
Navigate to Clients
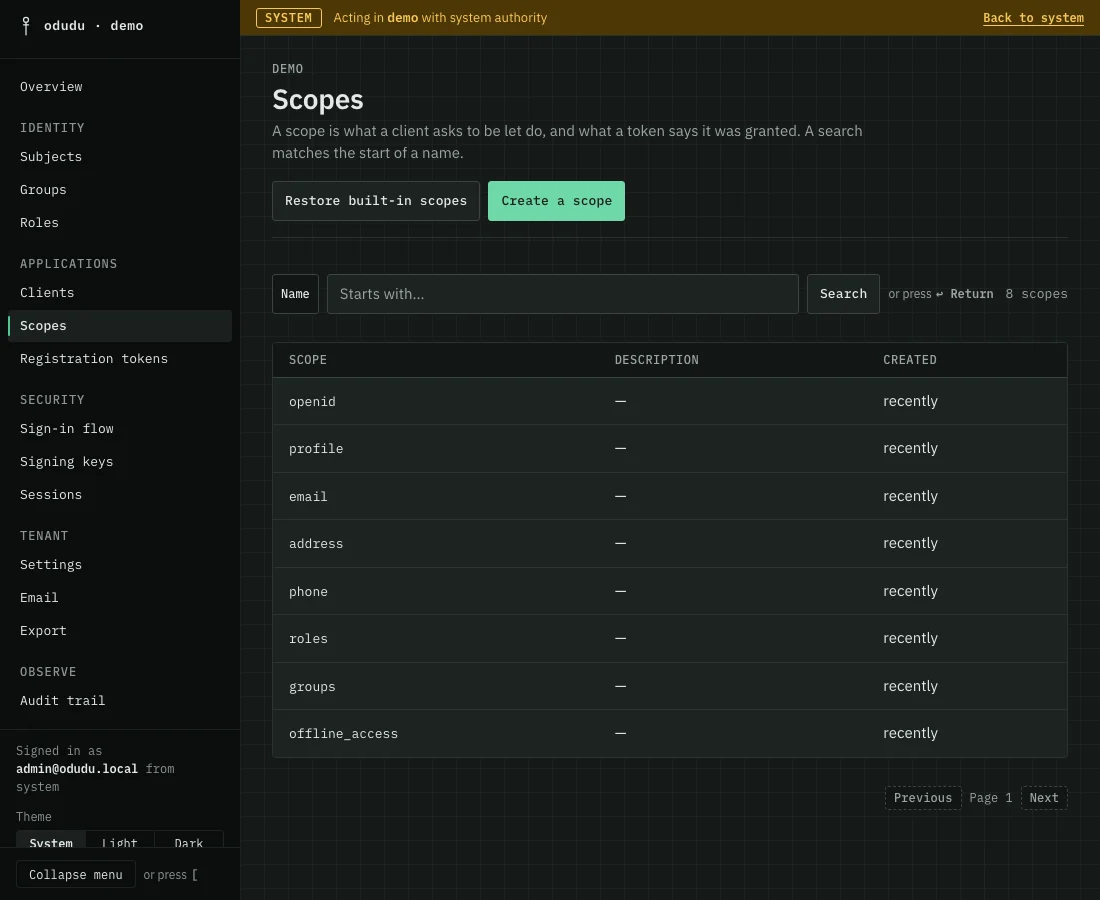coord(120,293)
